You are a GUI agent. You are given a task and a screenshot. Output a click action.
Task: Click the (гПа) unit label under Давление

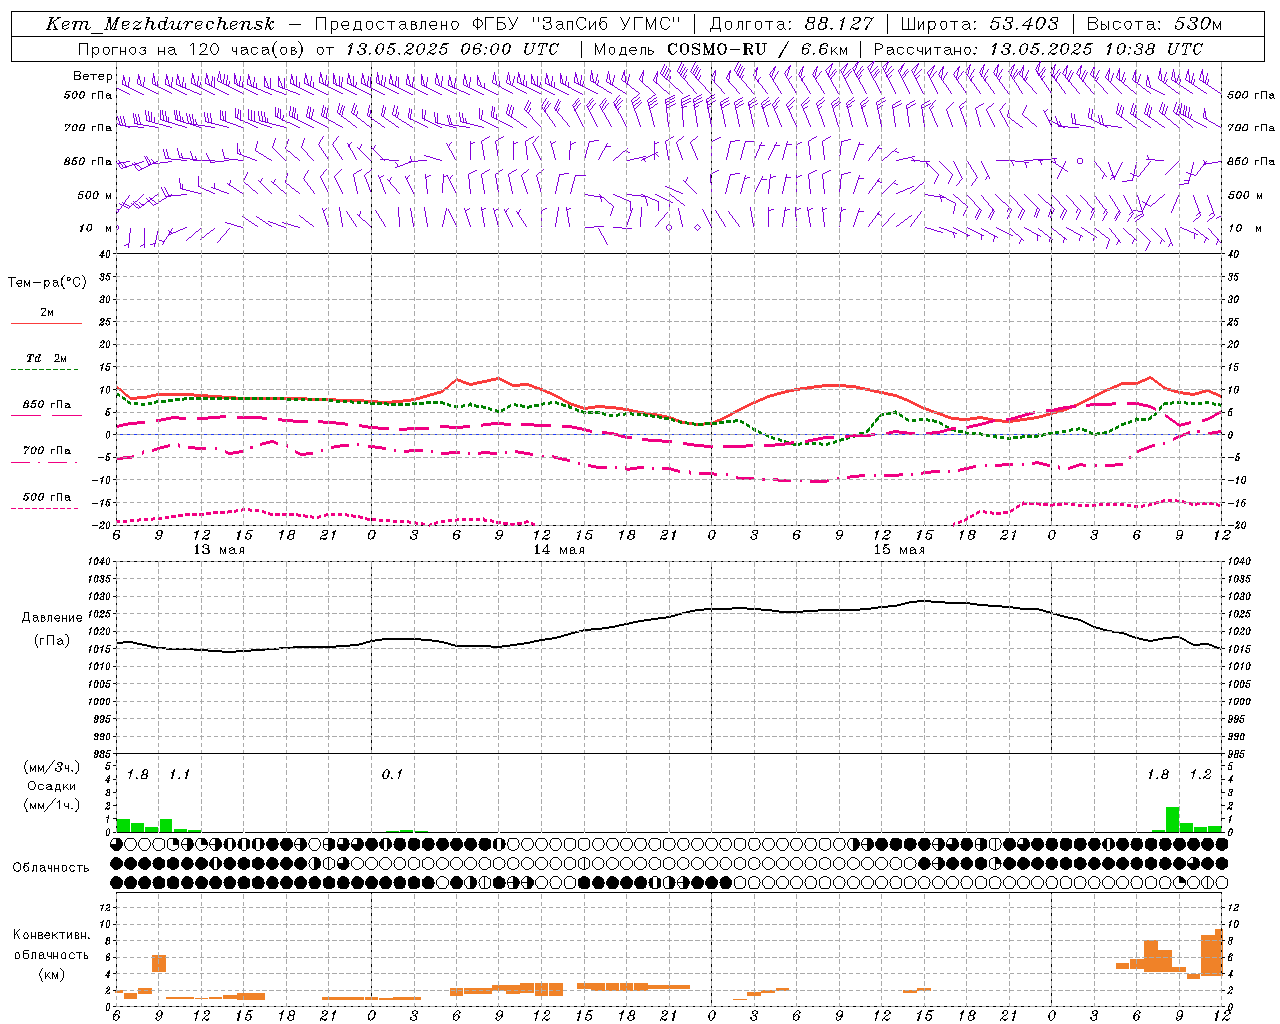[x=52, y=641]
